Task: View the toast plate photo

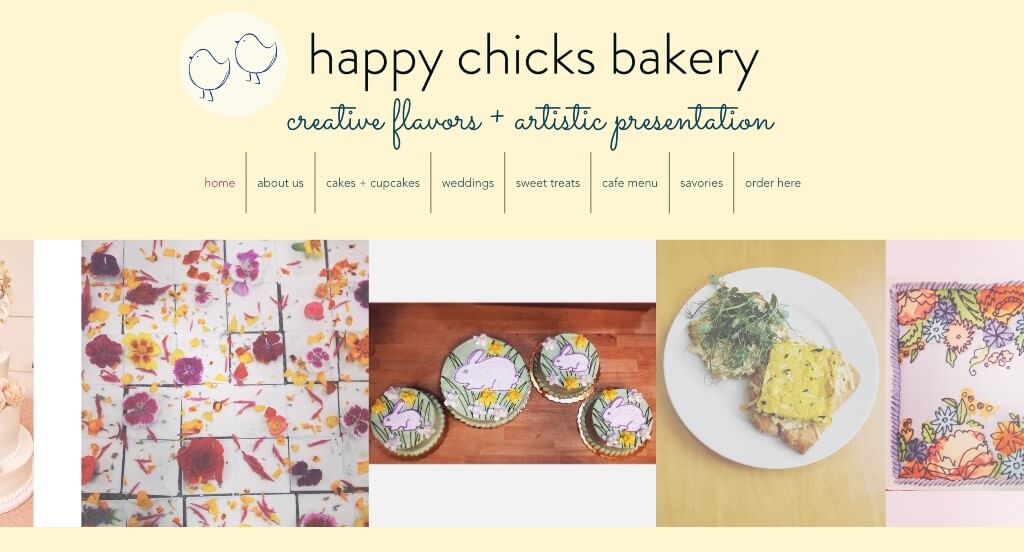Action: [x=771, y=383]
